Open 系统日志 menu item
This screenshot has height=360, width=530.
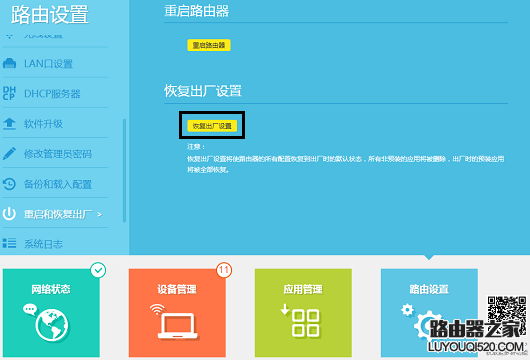[x=43, y=244]
